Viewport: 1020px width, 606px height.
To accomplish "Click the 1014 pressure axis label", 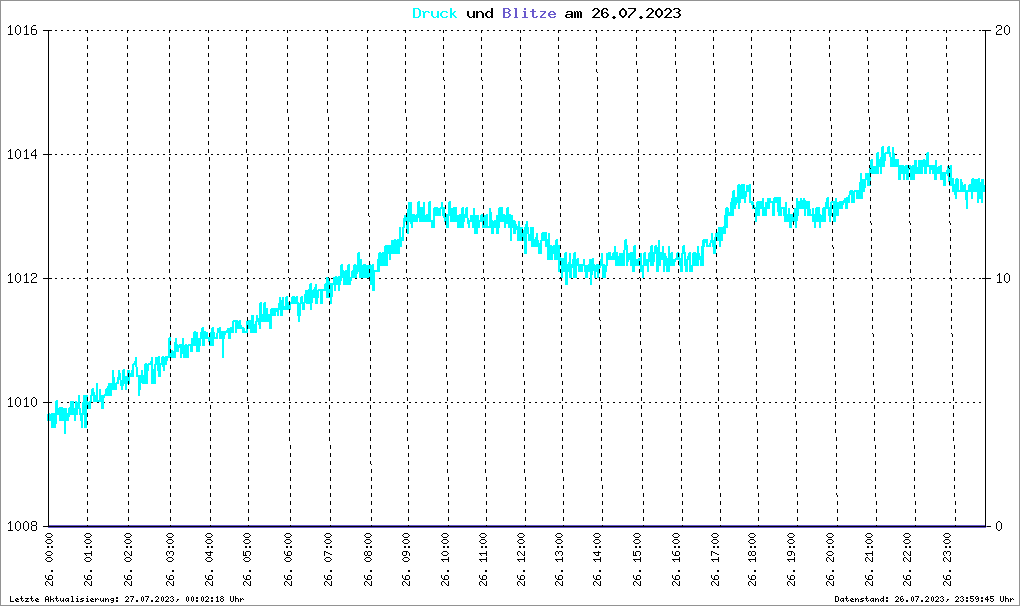I will click(22, 154).
